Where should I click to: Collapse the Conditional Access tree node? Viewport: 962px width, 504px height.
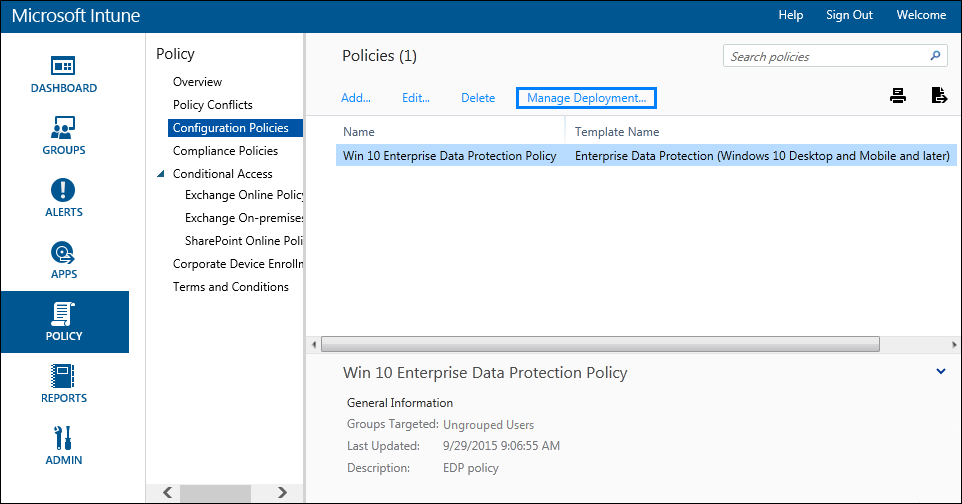click(161, 174)
